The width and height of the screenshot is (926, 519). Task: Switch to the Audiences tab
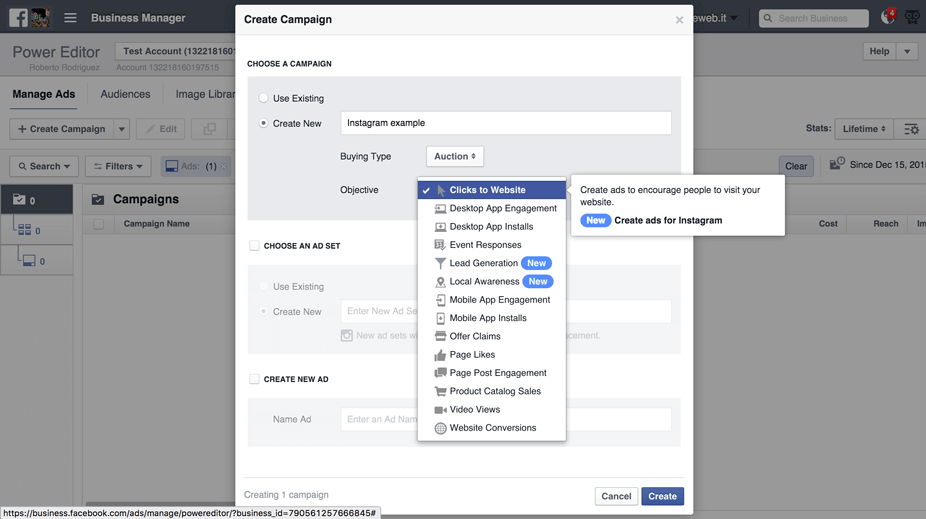125,94
